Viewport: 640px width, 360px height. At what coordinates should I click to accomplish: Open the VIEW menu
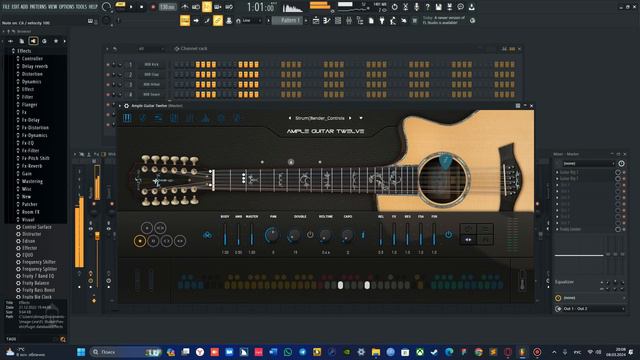53,7
